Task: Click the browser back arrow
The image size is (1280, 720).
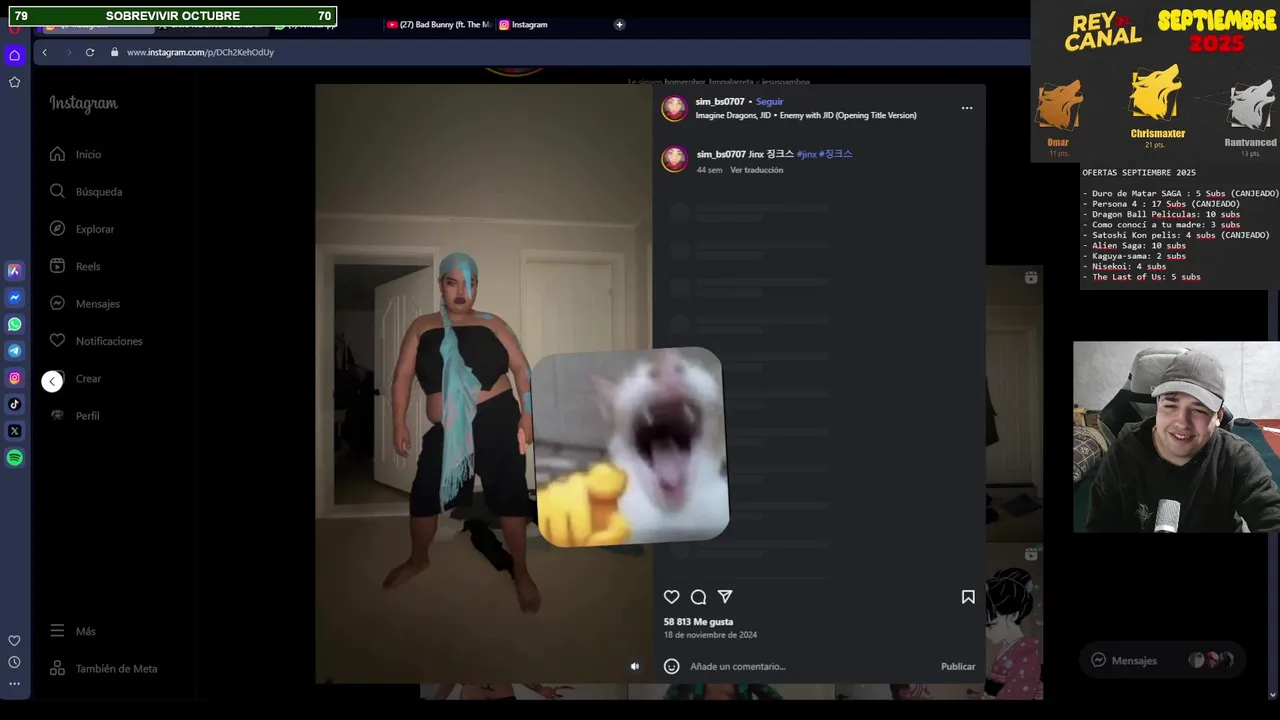Action: coord(44,52)
